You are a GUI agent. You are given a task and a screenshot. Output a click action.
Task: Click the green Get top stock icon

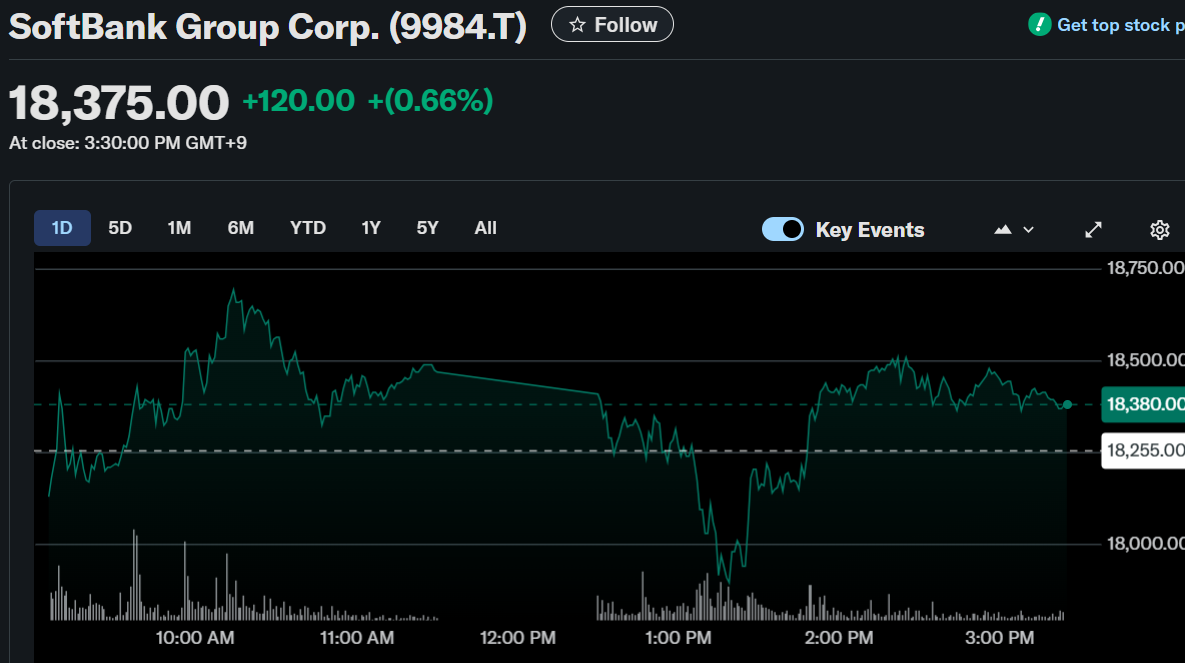click(x=1040, y=25)
